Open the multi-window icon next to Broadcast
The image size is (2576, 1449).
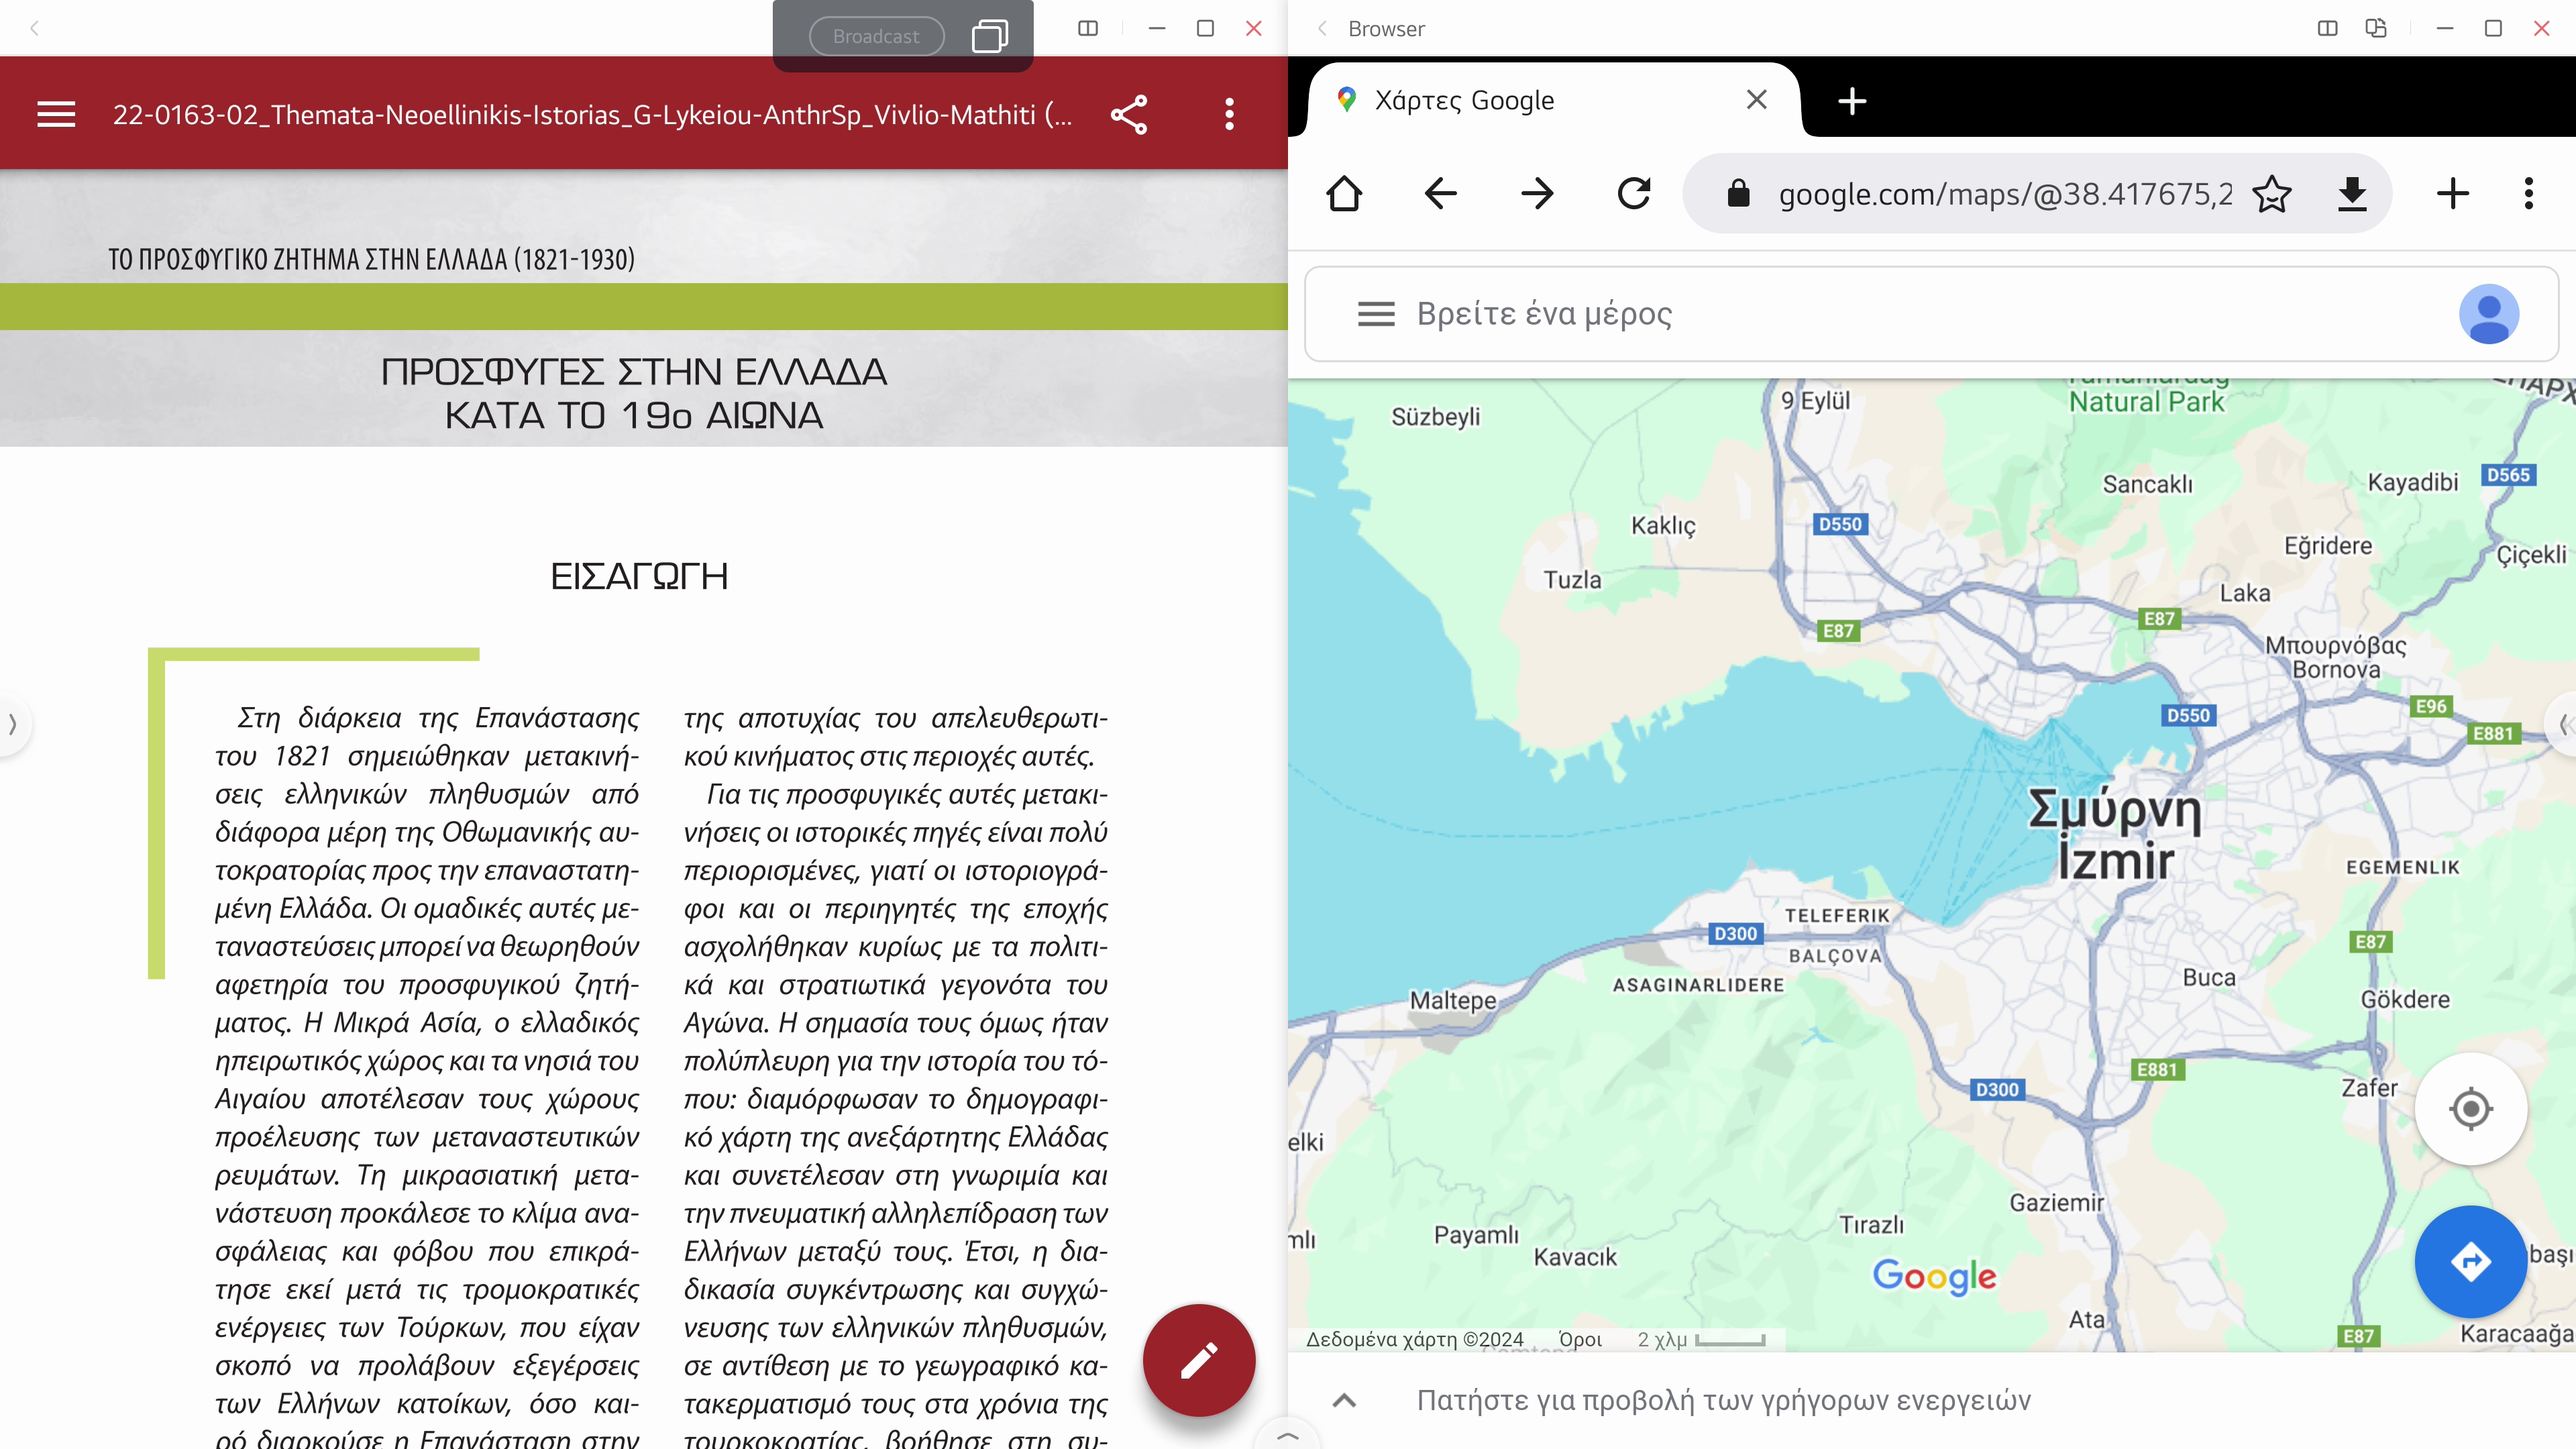tap(989, 36)
